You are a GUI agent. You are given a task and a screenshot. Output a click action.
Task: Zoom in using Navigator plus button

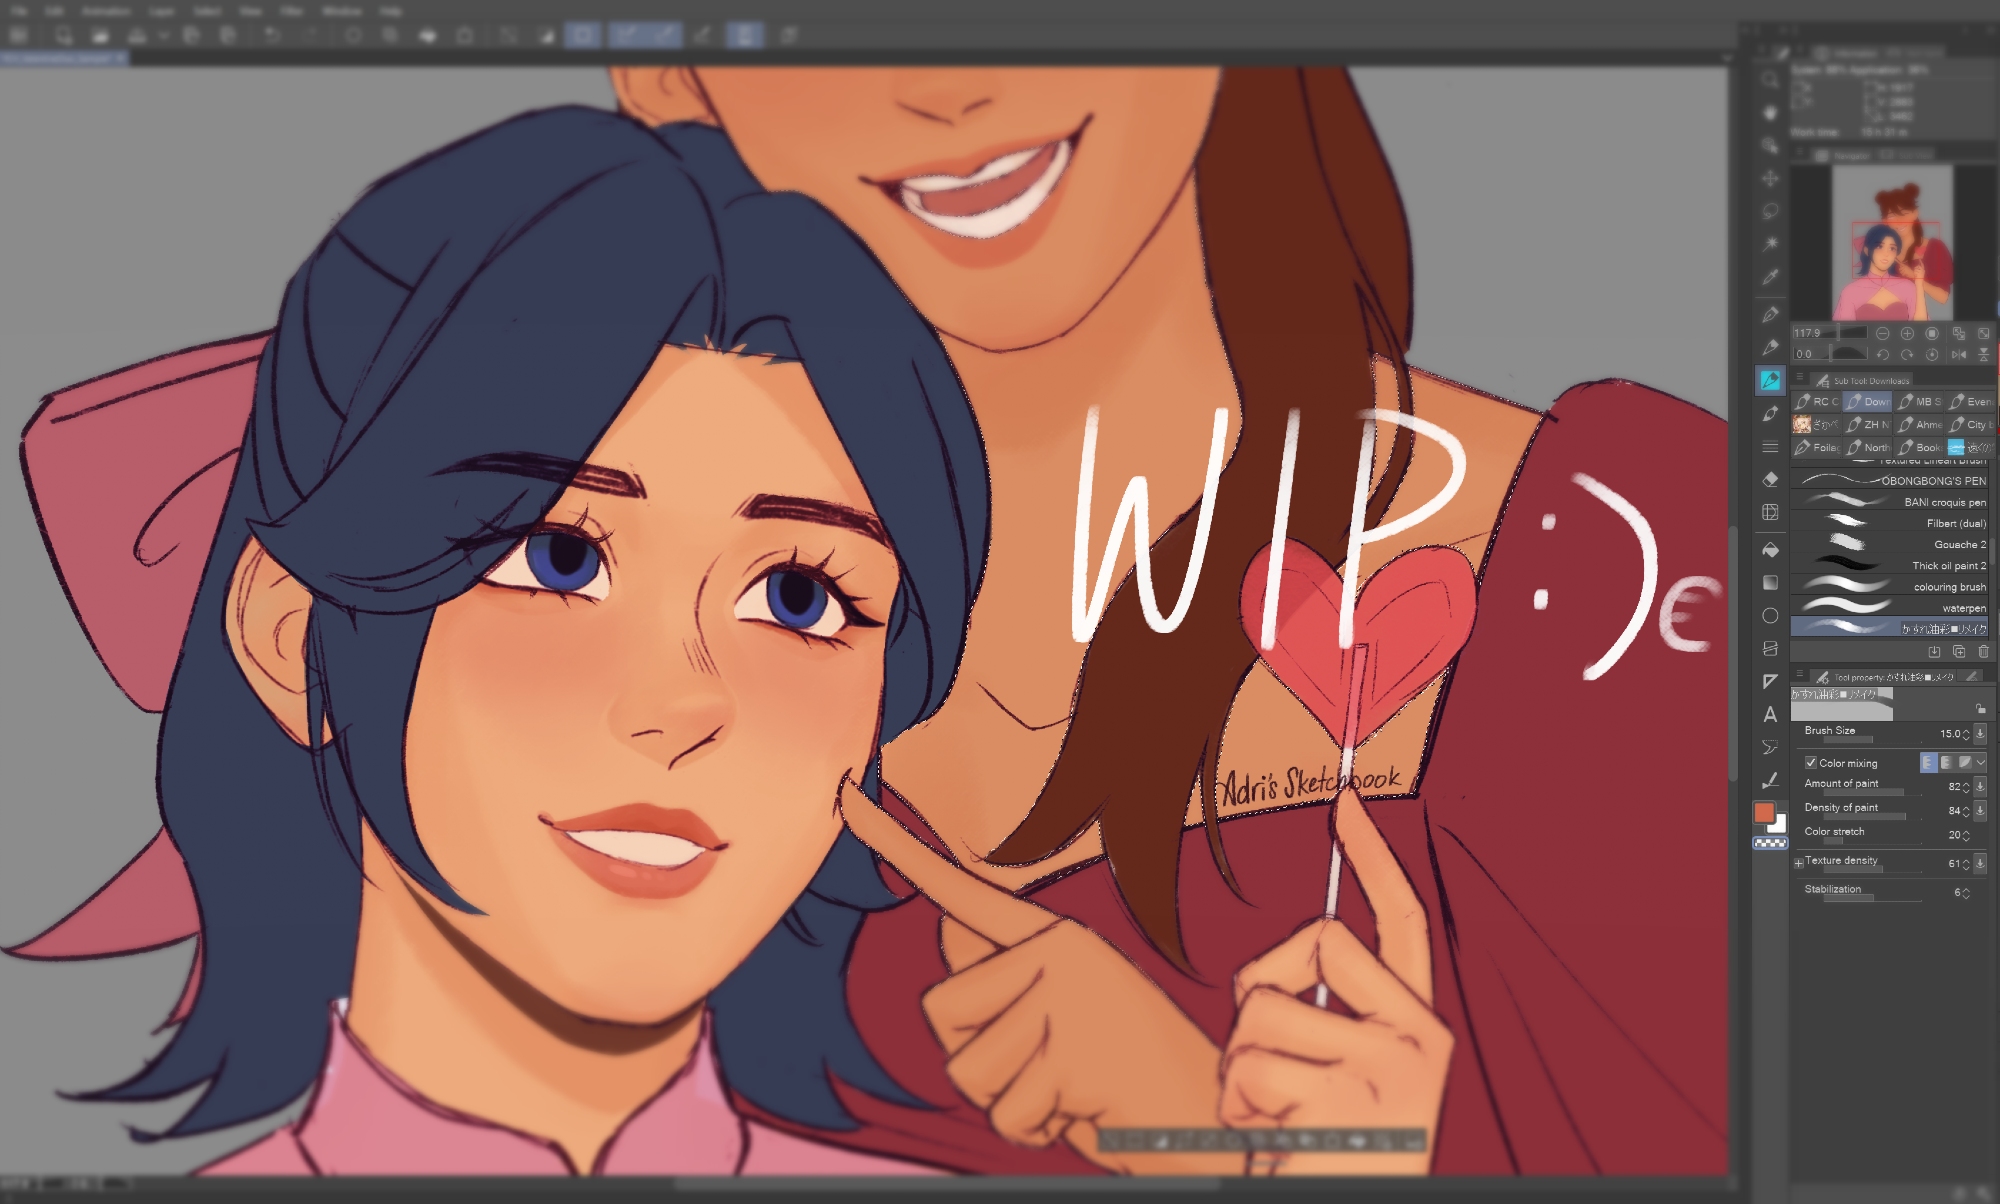pos(1907,333)
